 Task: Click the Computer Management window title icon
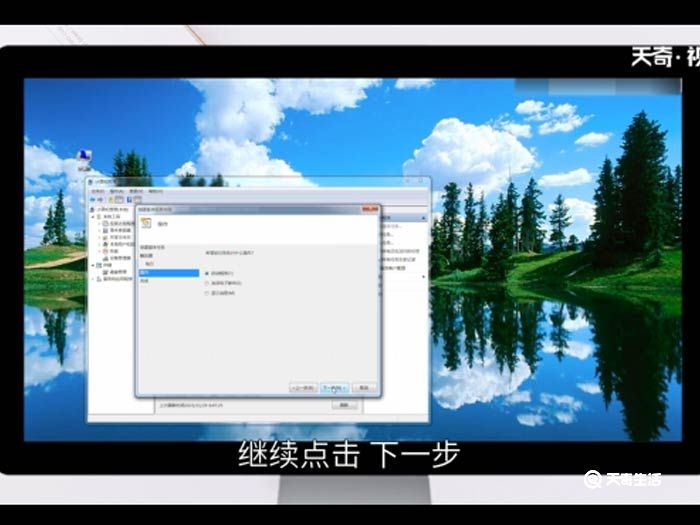pyautogui.click(x=91, y=182)
